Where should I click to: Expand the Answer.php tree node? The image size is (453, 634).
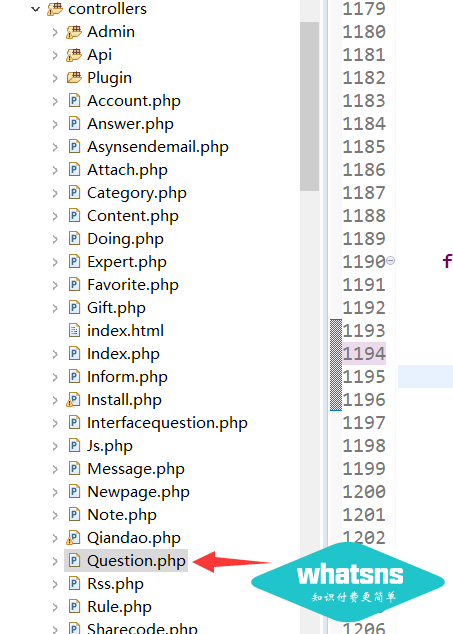[55, 124]
